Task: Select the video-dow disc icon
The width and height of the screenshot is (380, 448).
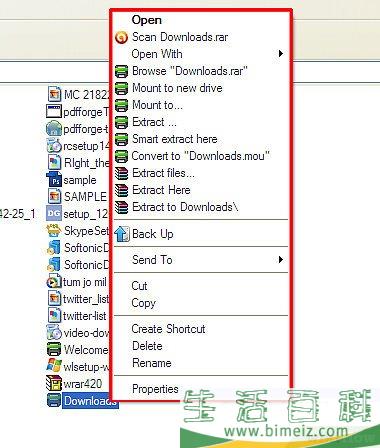Action: (x=54, y=333)
